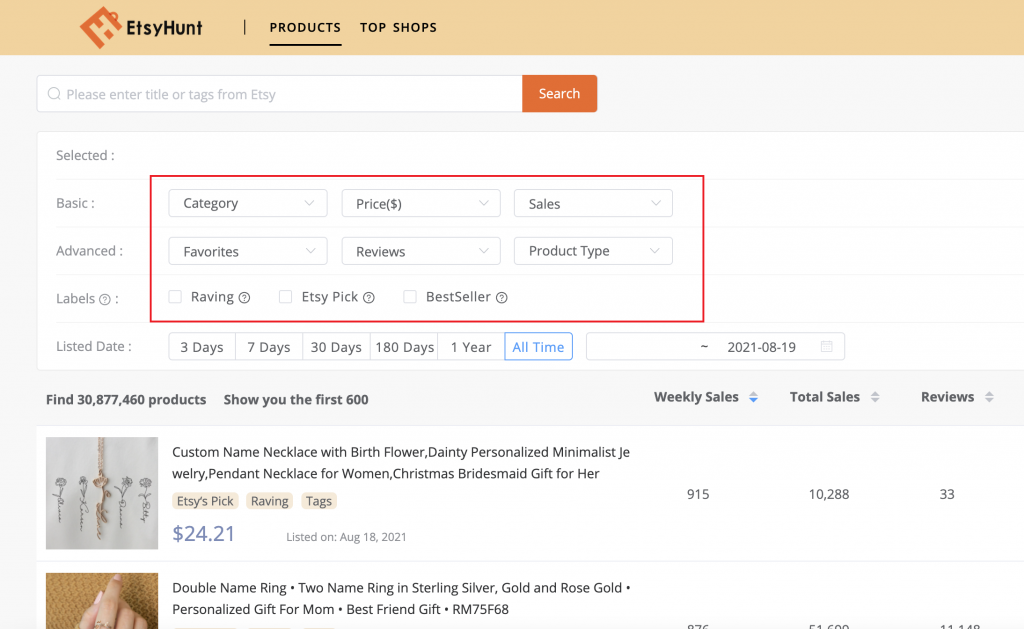Viewport: 1024px width, 629px height.
Task: Open the calendar icon in date range
Action: pyautogui.click(x=826, y=347)
